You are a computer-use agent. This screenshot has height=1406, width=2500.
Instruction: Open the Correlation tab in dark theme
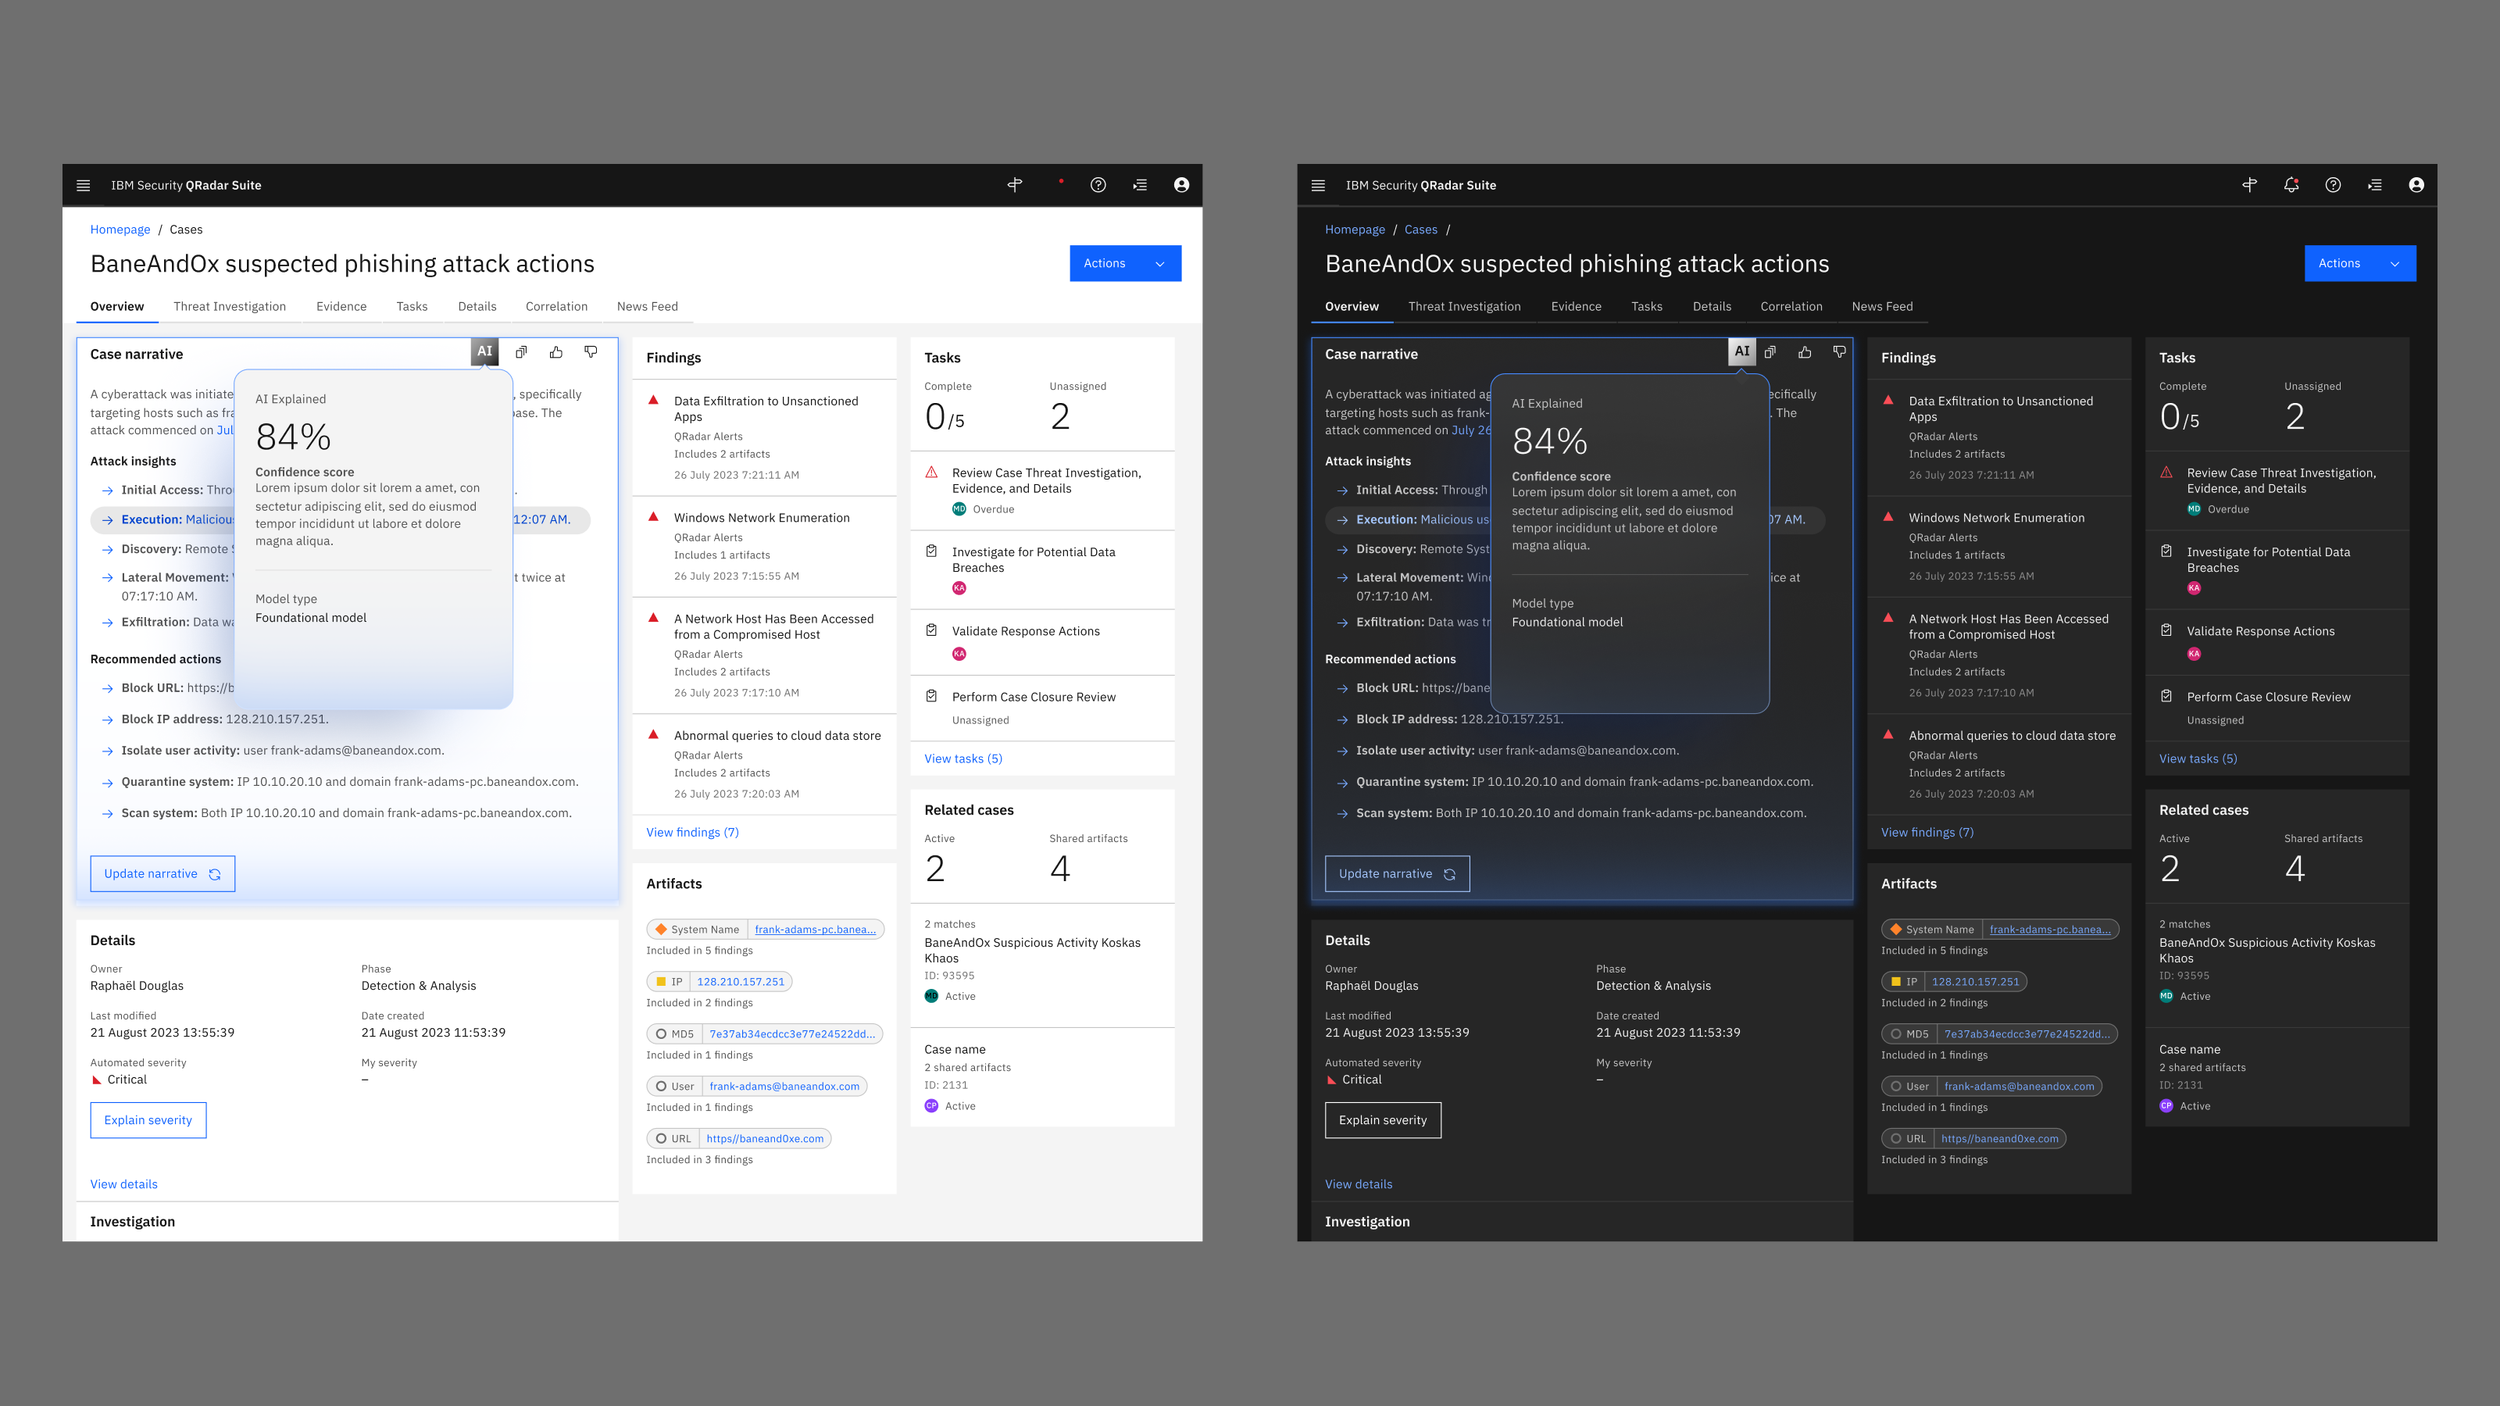point(1790,307)
